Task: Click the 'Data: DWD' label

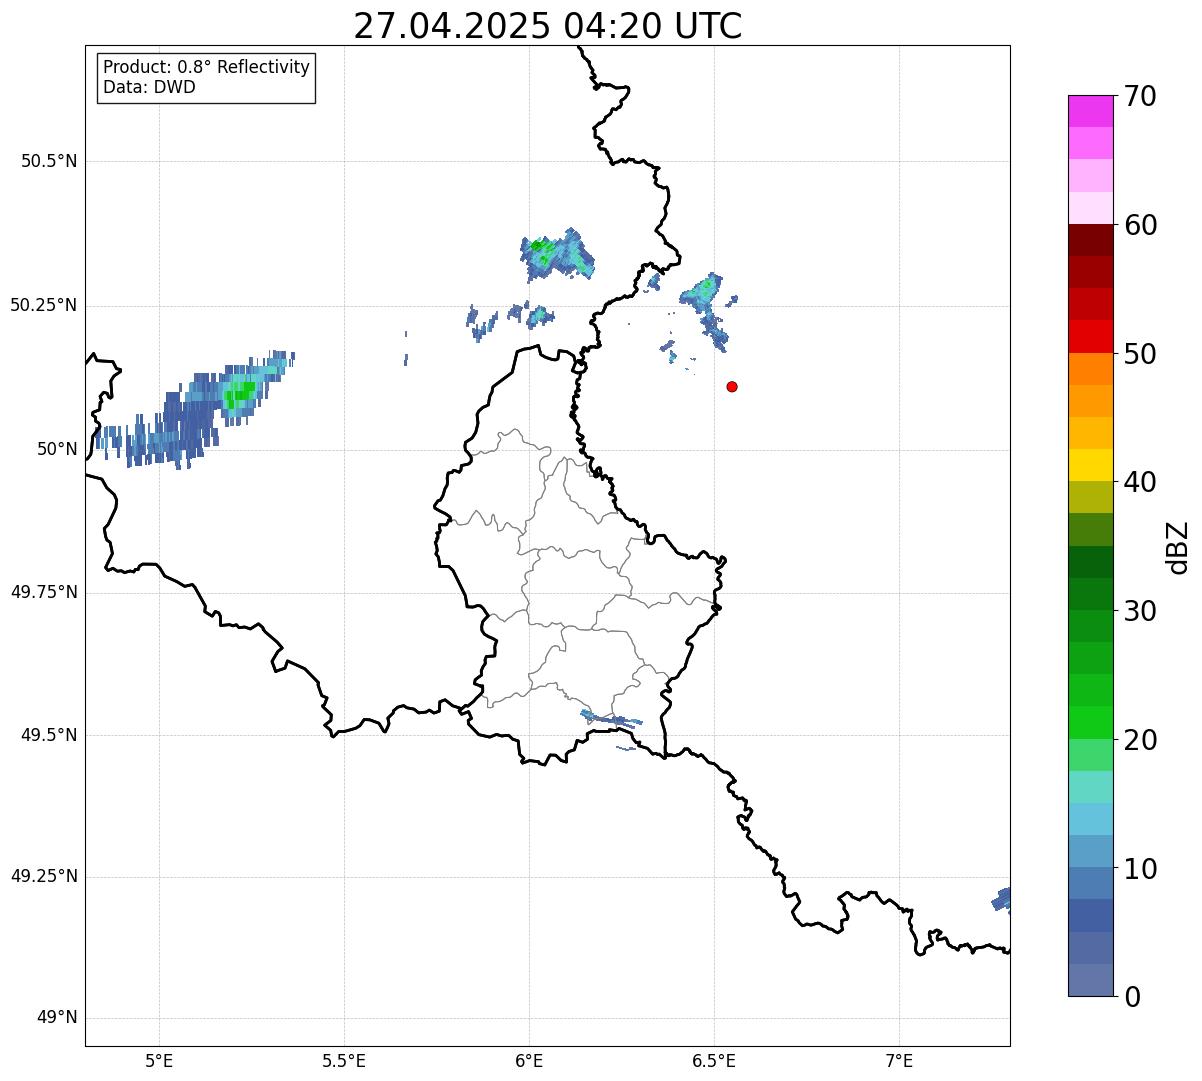Action: point(149,87)
